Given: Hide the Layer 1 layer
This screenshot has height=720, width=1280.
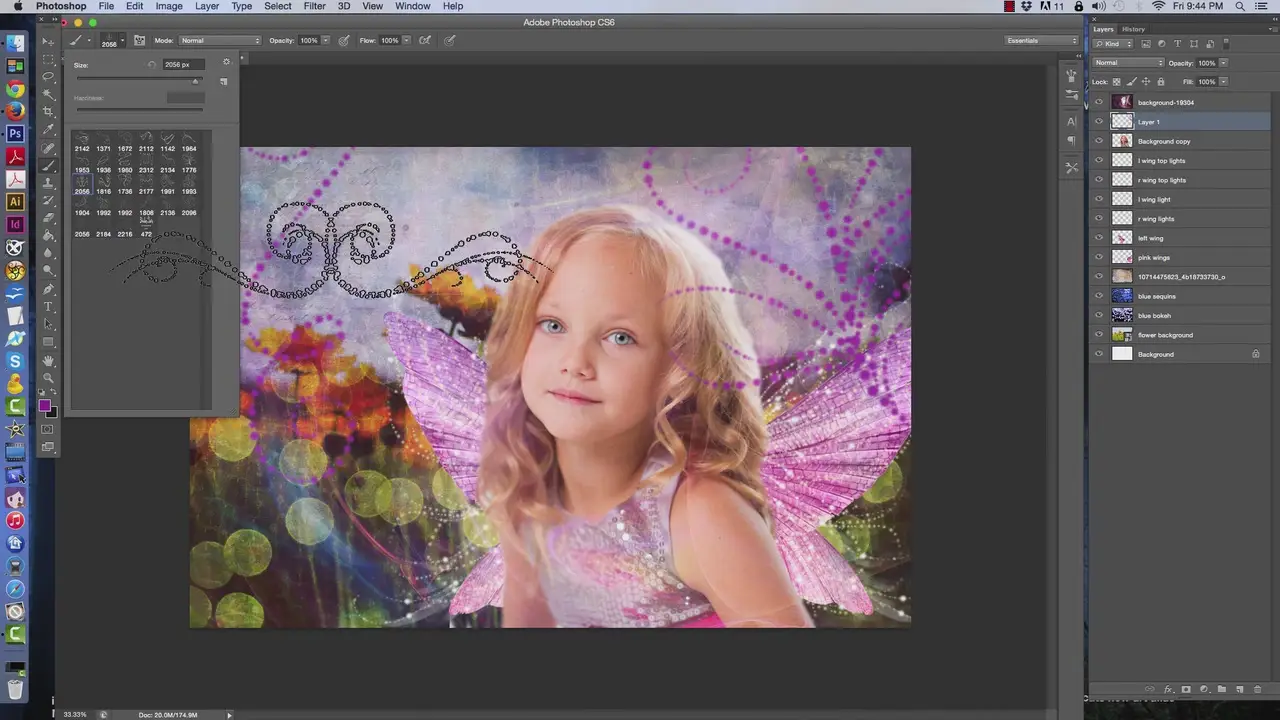Looking at the screenshot, I should [1099, 122].
